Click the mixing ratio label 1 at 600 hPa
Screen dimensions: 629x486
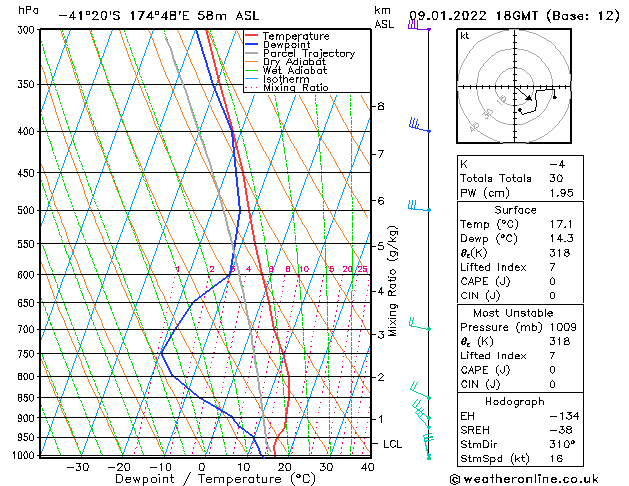[x=178, y=269]
